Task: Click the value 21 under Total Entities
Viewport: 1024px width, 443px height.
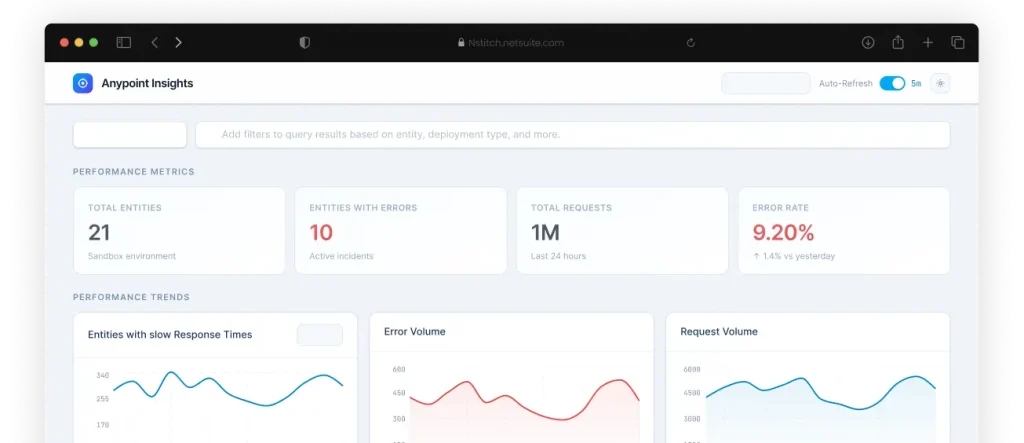Action: (x=99, y=233)
